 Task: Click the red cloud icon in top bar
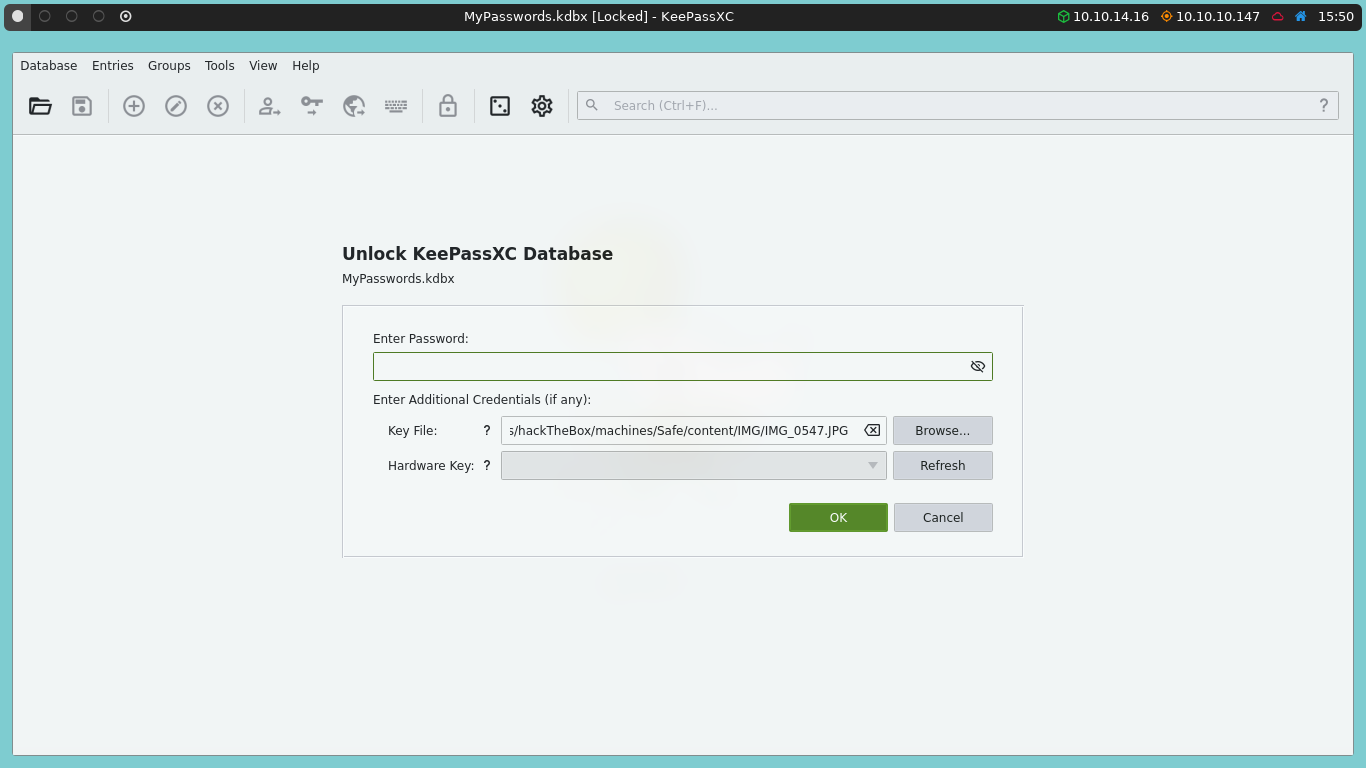click(x=1278, y=17)
